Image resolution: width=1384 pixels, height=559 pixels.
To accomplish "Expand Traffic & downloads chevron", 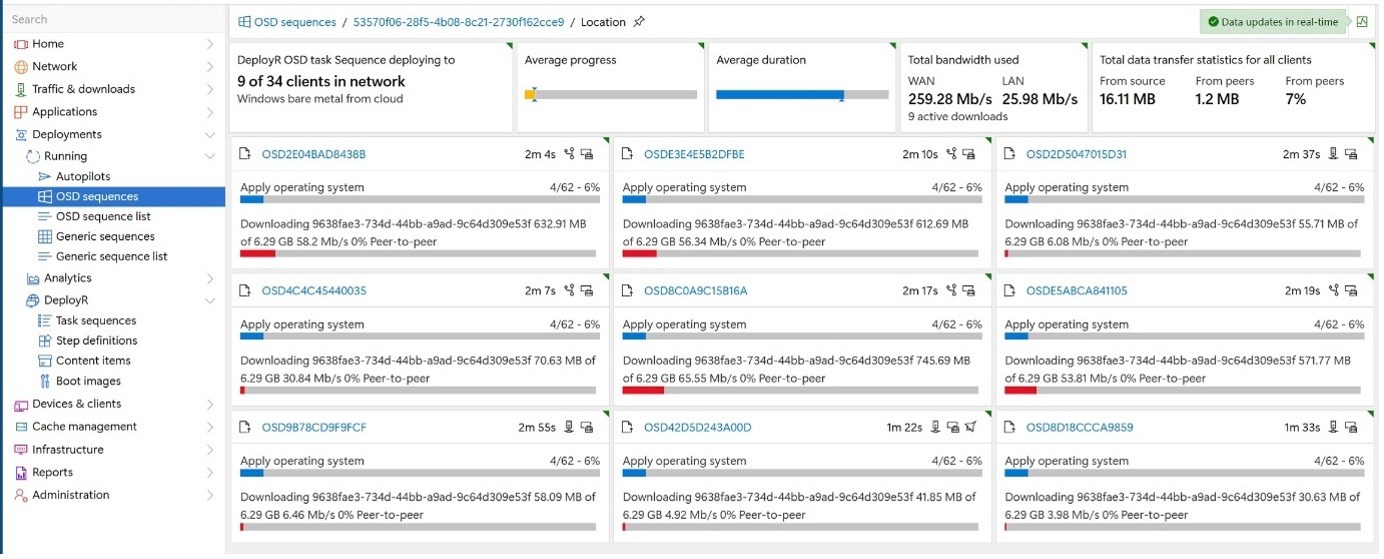I will pyautogui.click(x=209, y=89).
